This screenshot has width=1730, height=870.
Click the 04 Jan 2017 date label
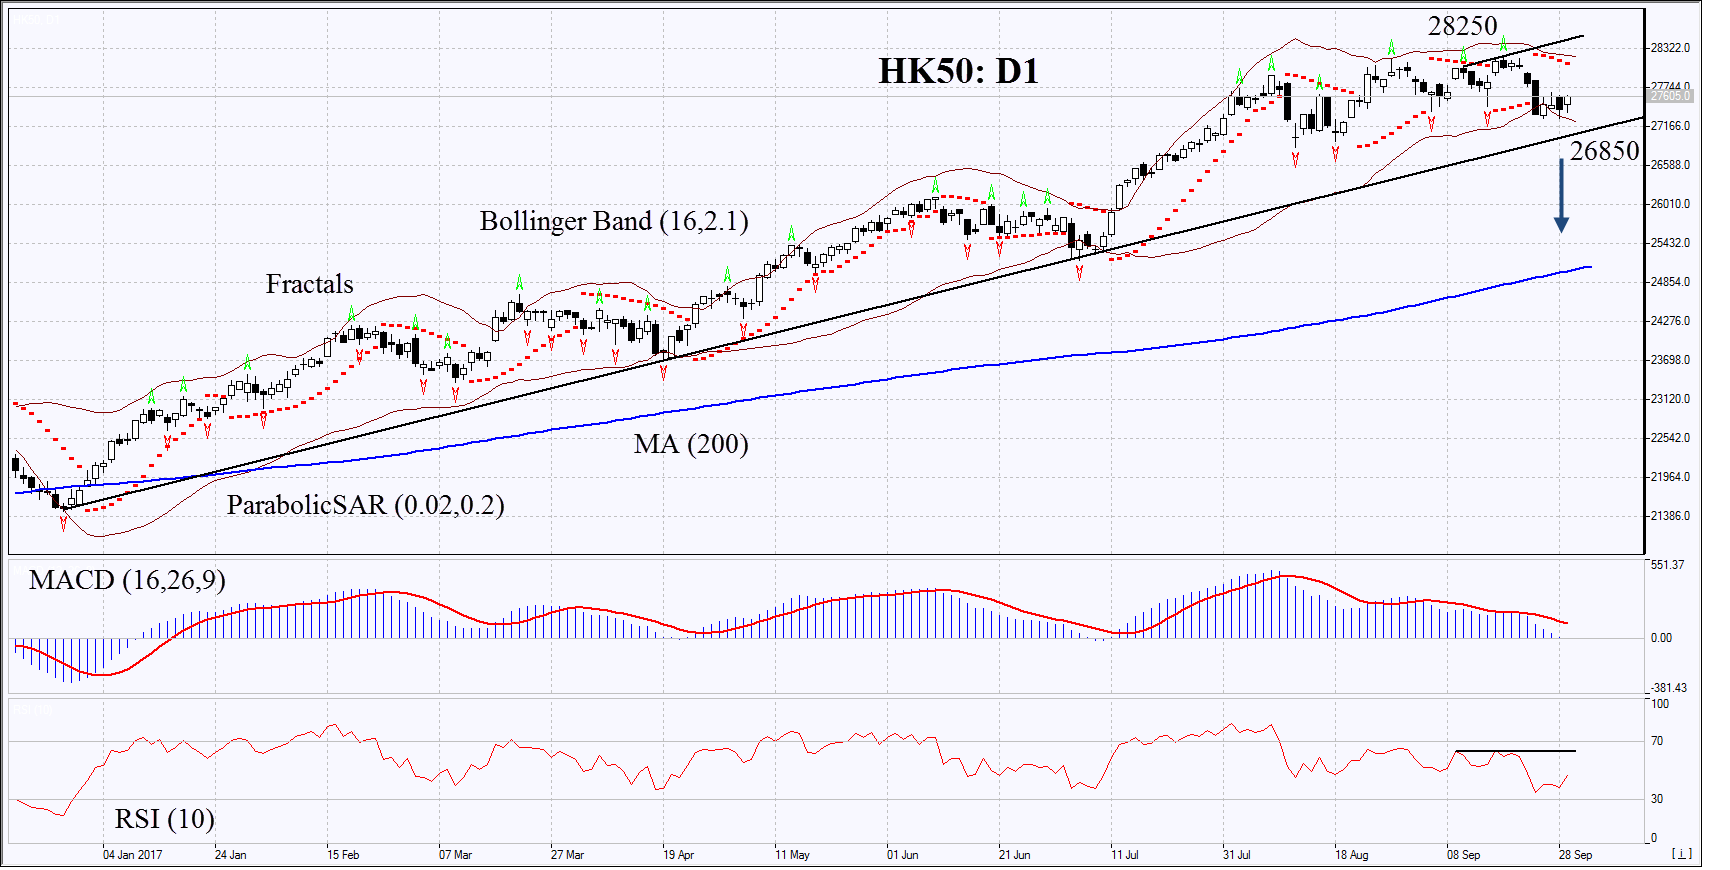[x=132, y=855]
